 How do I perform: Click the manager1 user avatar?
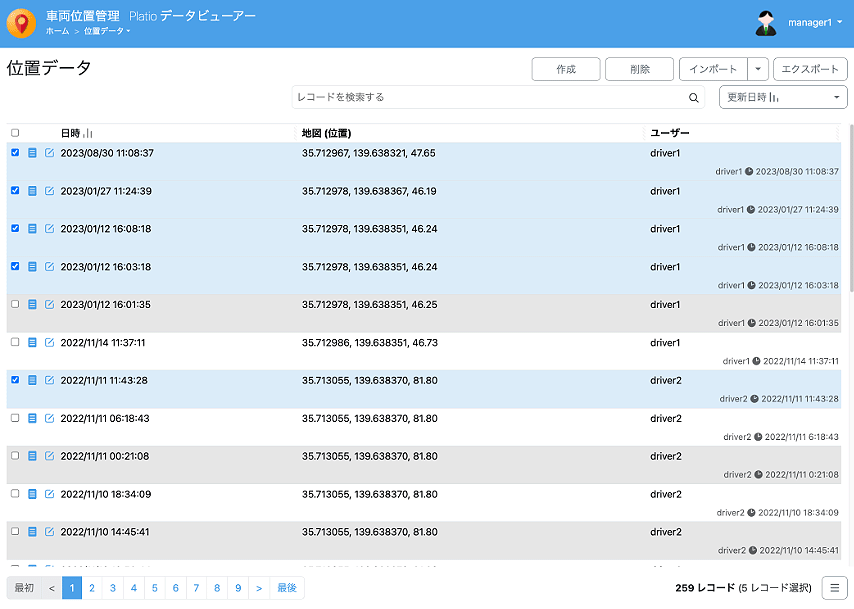coord(766,22)
